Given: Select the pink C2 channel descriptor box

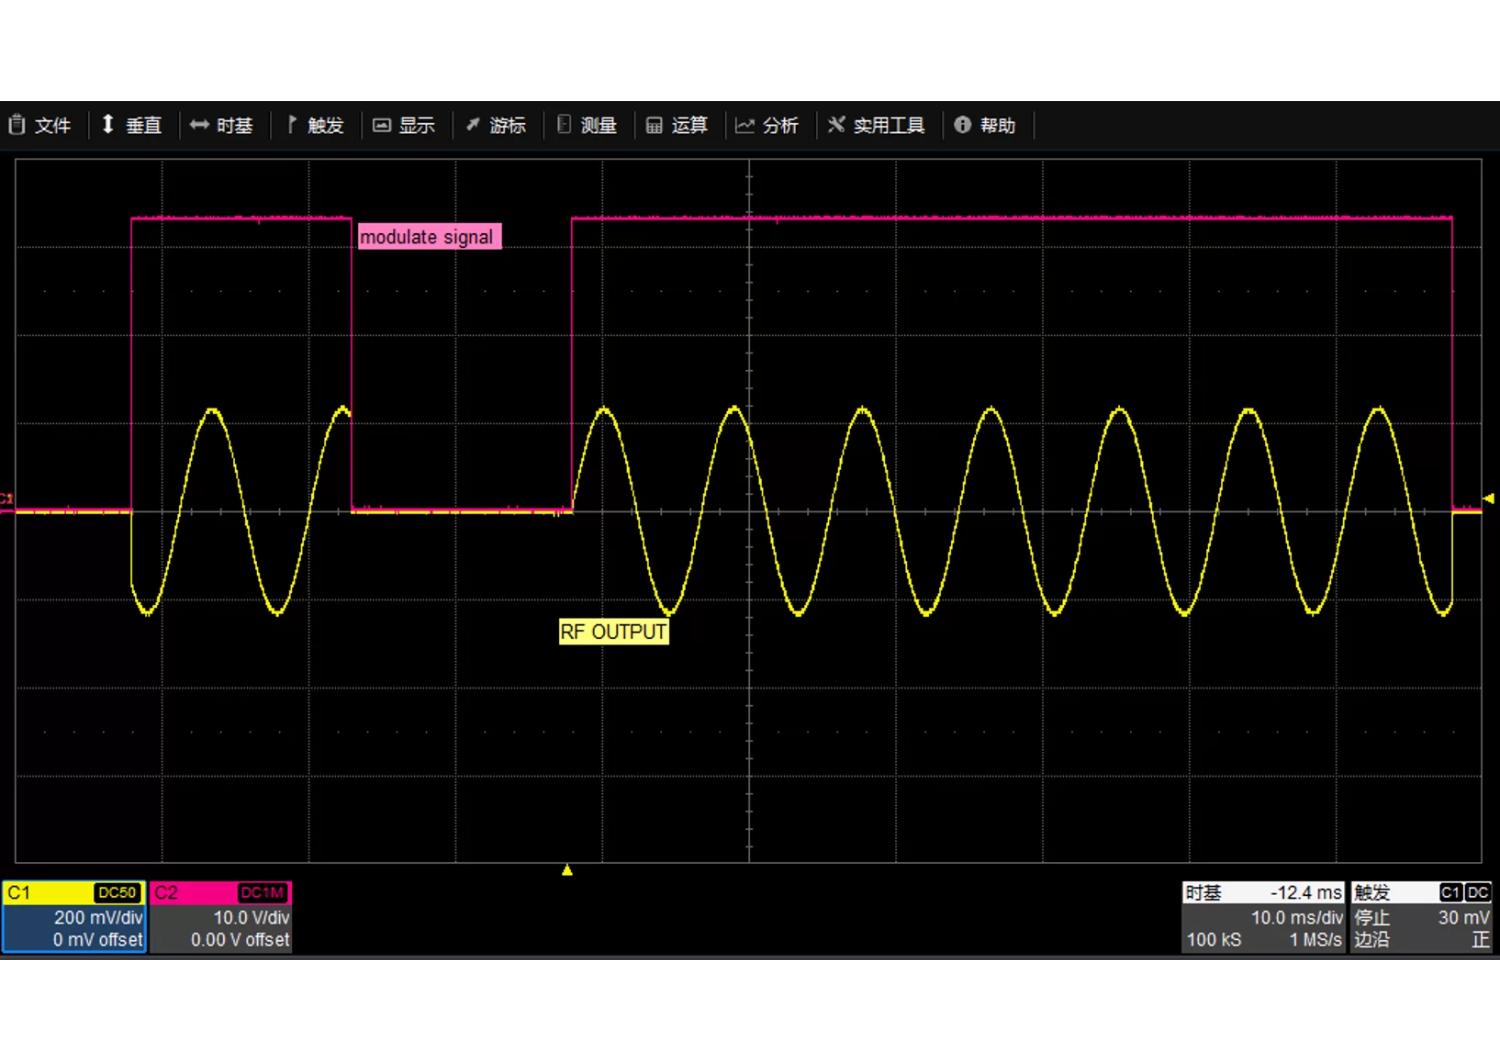Looking at the screenshot, I should [x=220, y=917].
